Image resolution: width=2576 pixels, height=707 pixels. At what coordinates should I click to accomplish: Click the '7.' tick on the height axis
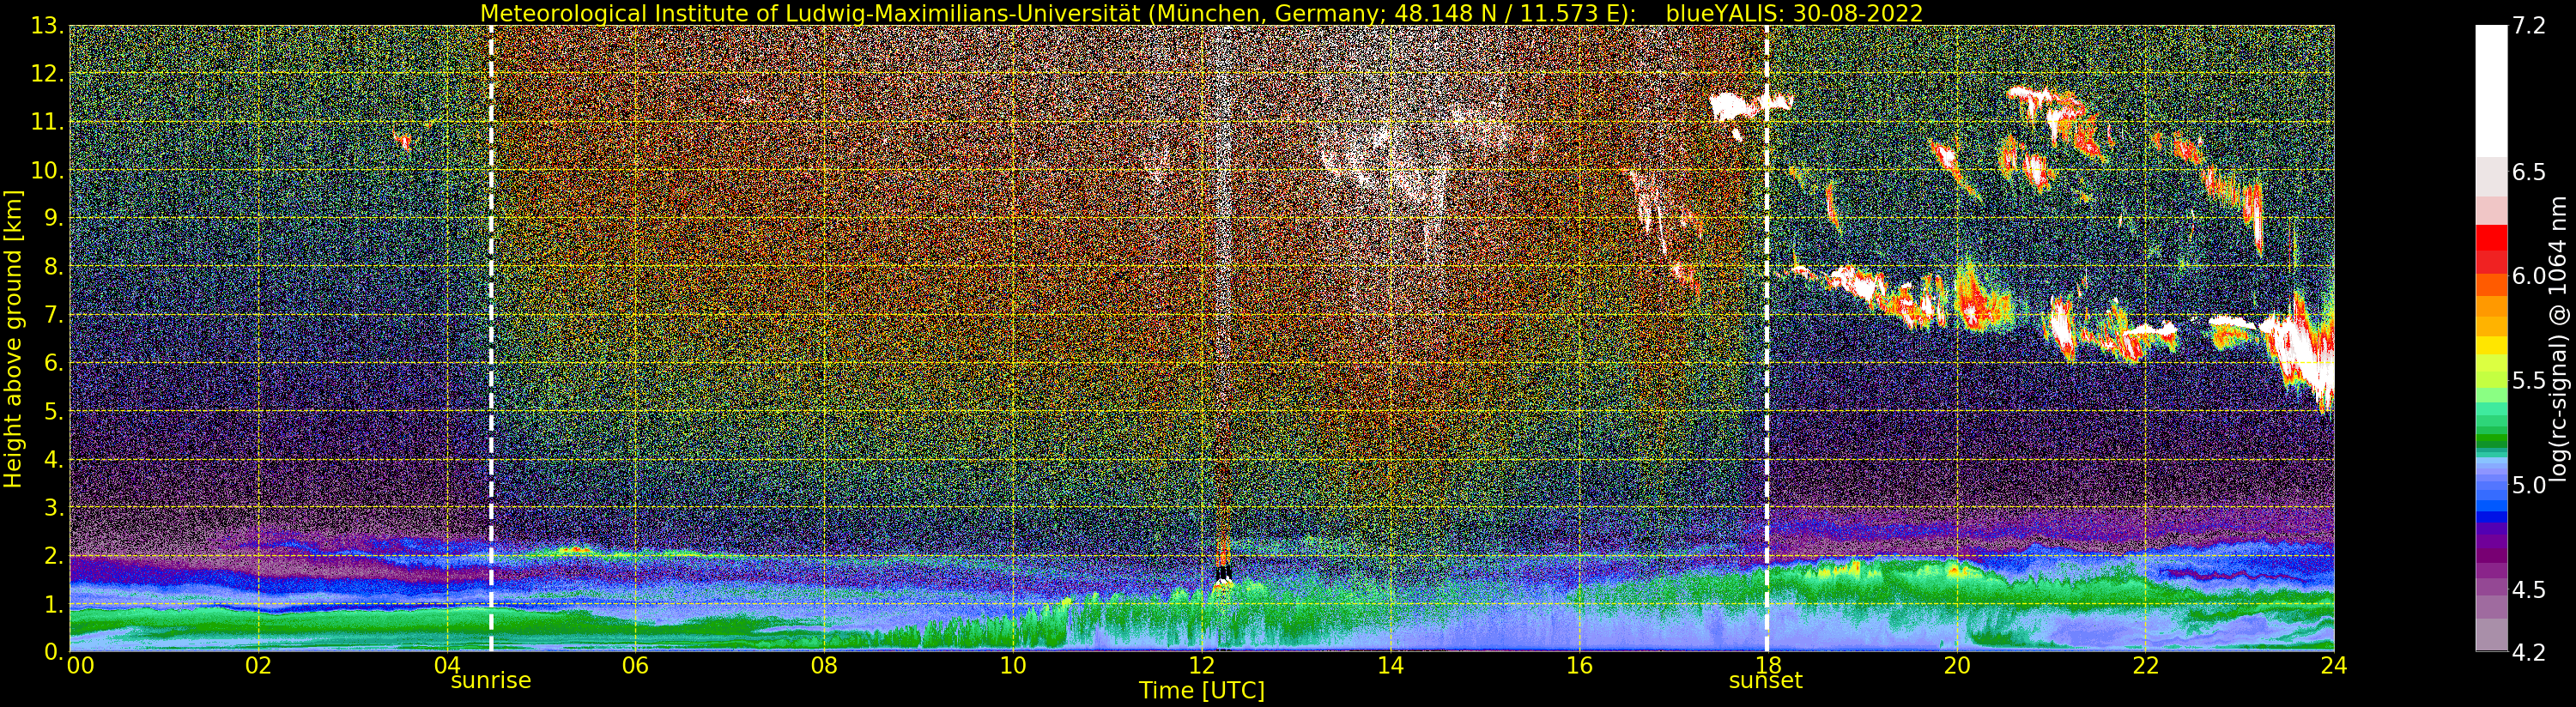click(53, 315)
